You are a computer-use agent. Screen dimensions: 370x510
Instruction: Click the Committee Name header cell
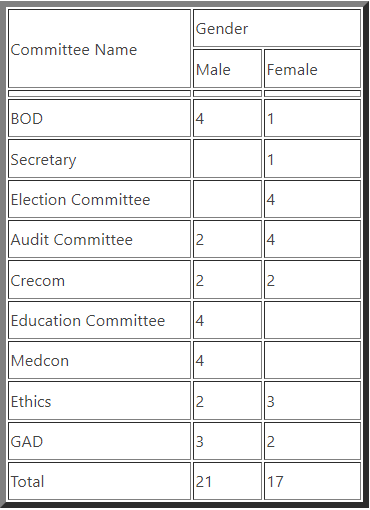coord(99,49)
